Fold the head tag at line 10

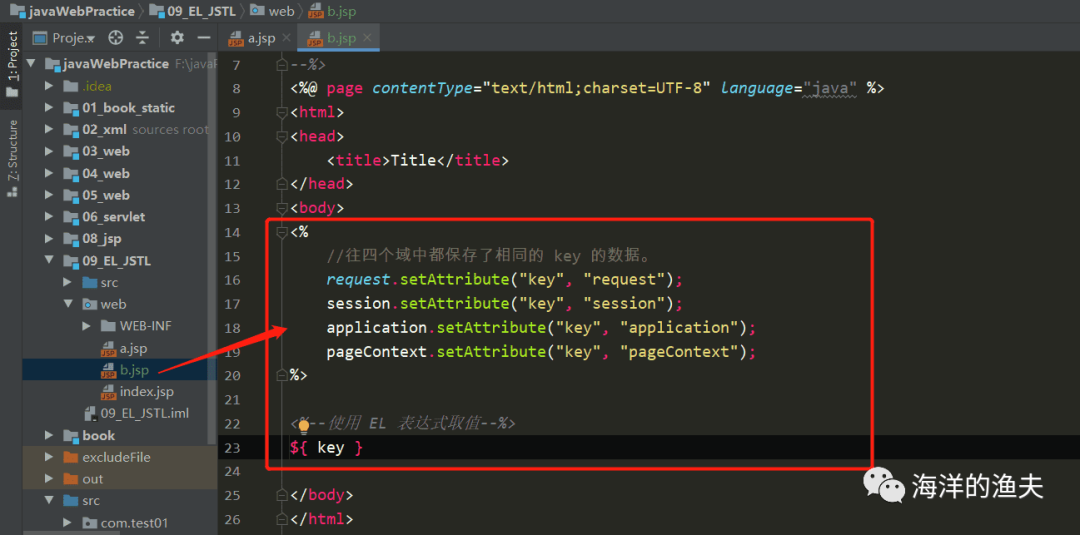pyautogui.click(x=281, y=136)
